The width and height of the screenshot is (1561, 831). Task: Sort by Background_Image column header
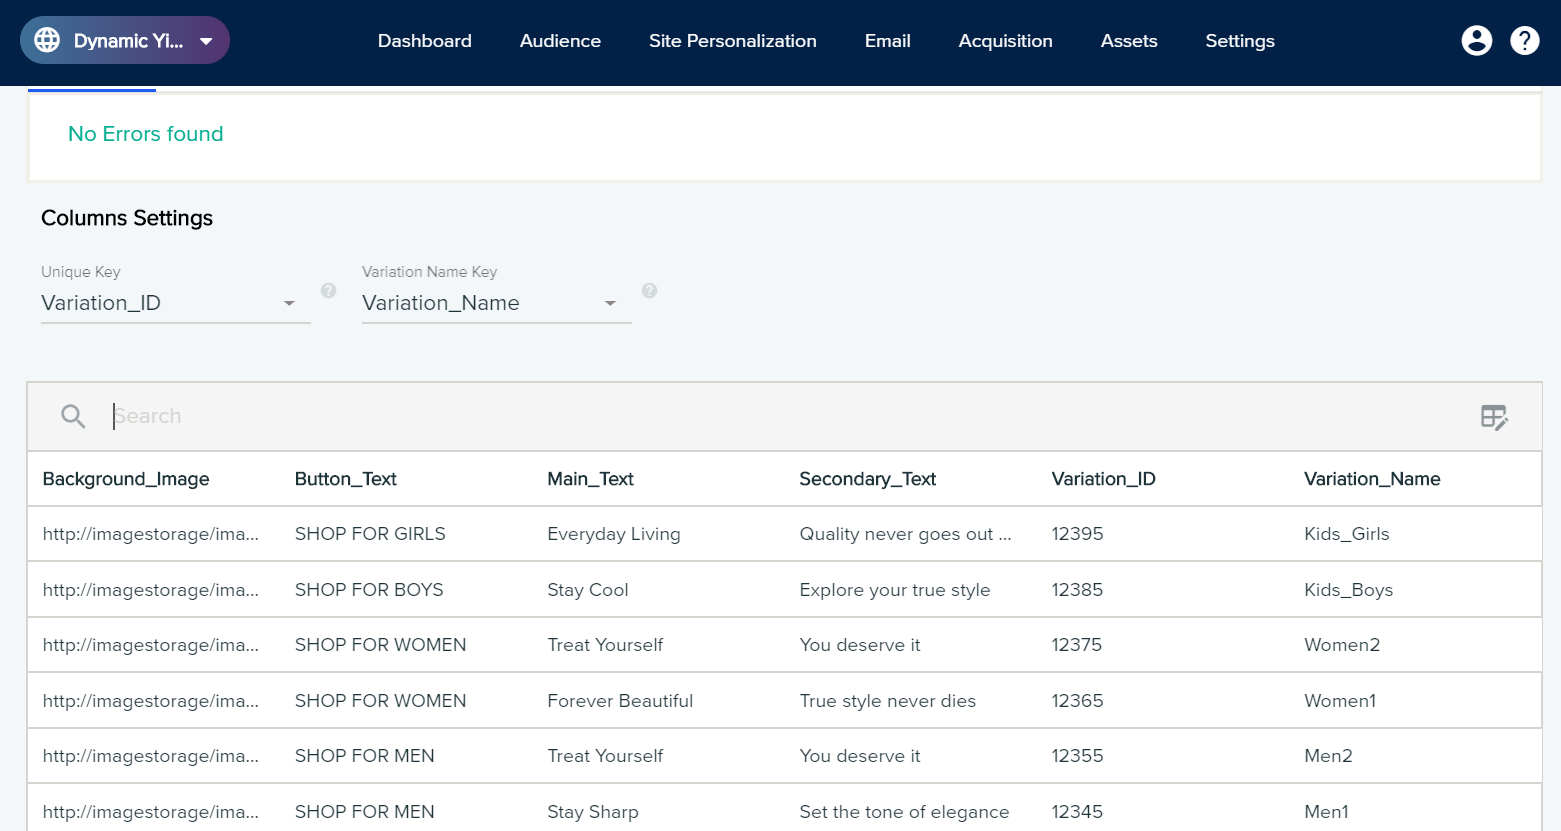(126, 479)
